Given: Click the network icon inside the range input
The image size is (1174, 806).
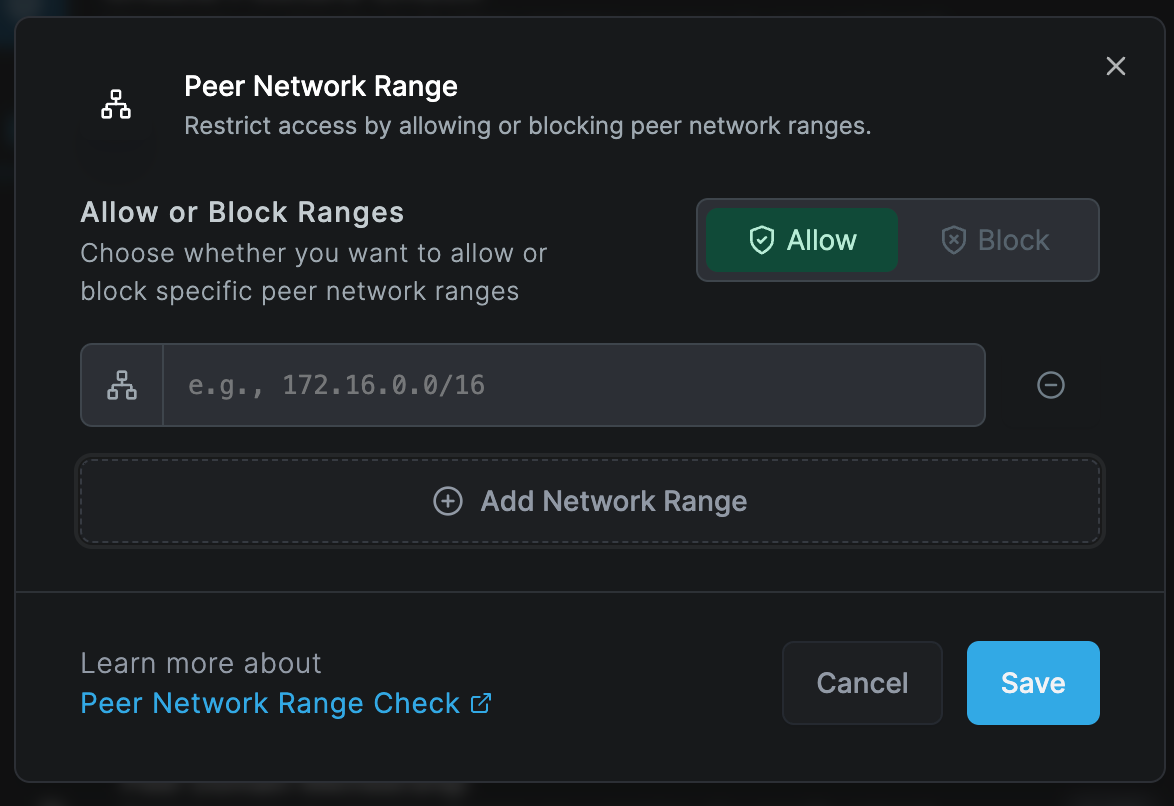Looking at the screenshot, I should (x=122, y=385).
